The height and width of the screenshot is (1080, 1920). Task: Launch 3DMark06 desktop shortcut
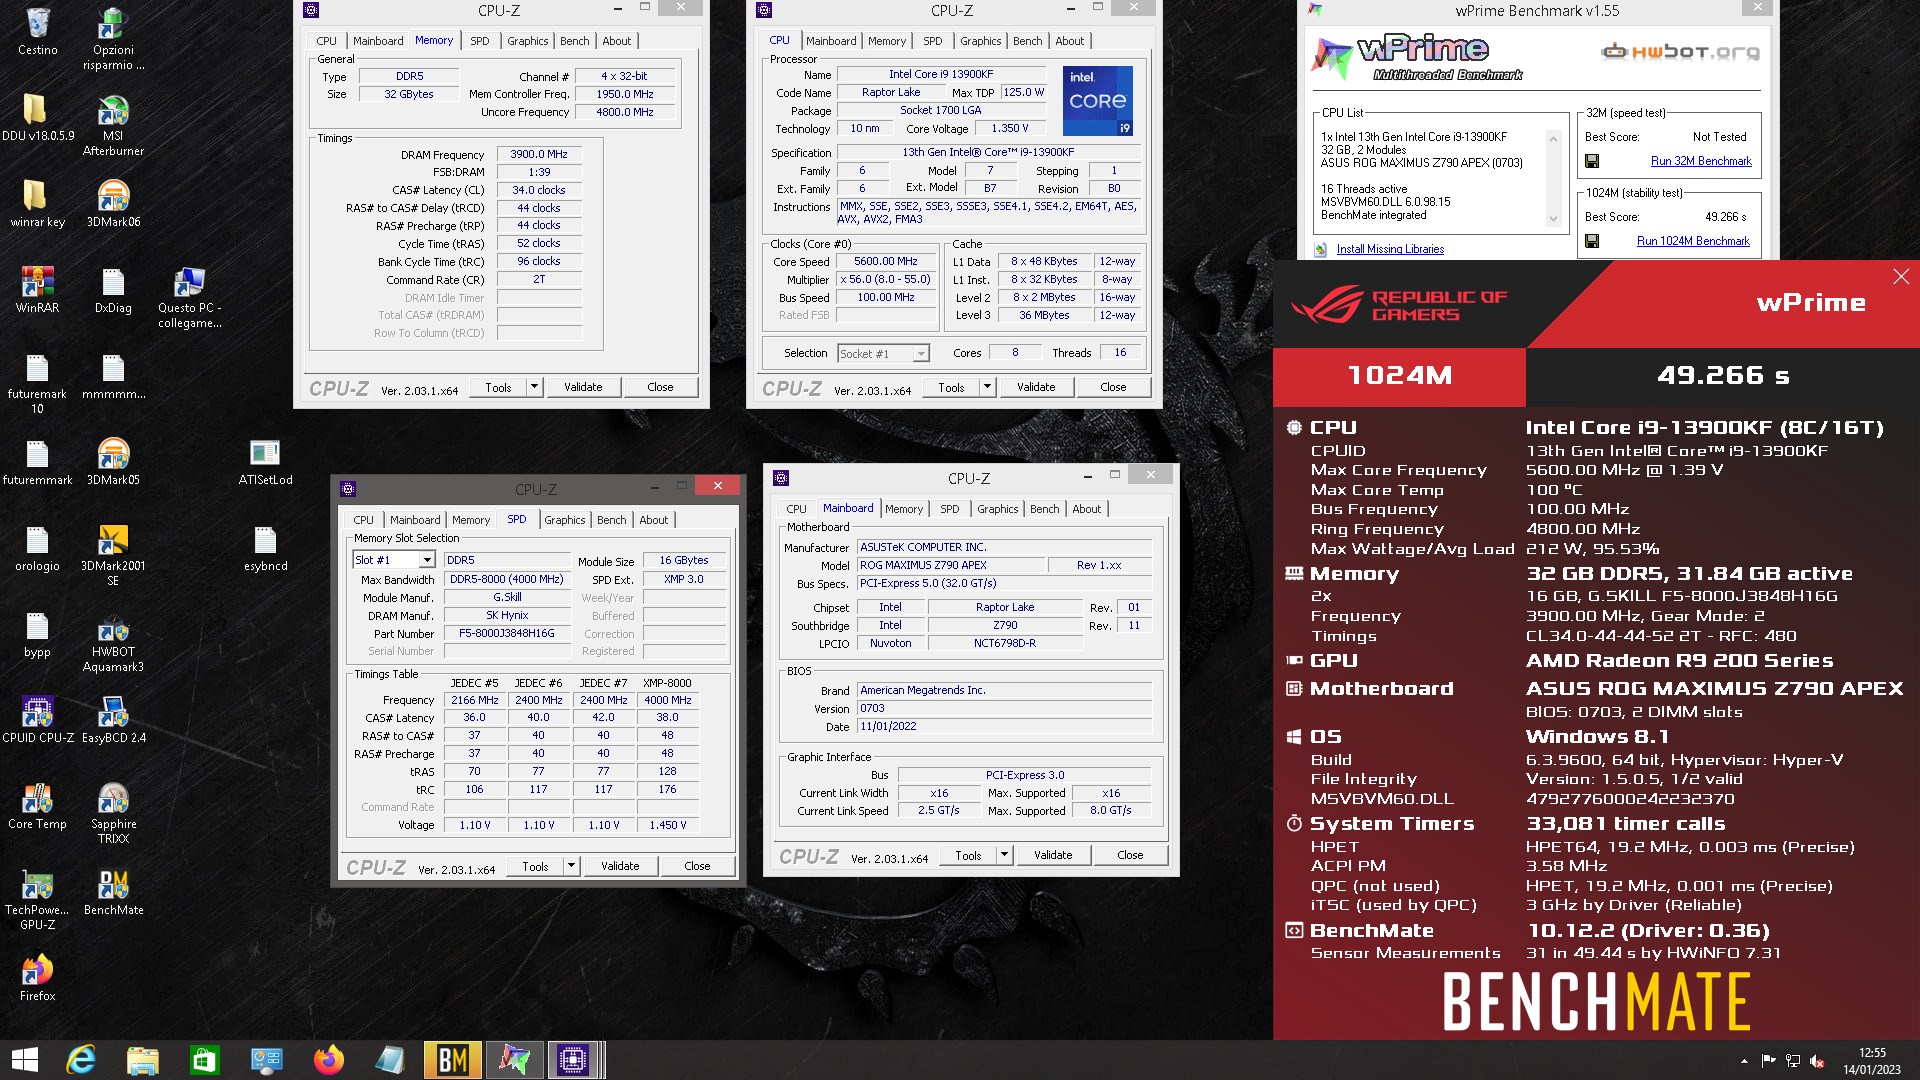pyautogui.click(x=113, y=203)
